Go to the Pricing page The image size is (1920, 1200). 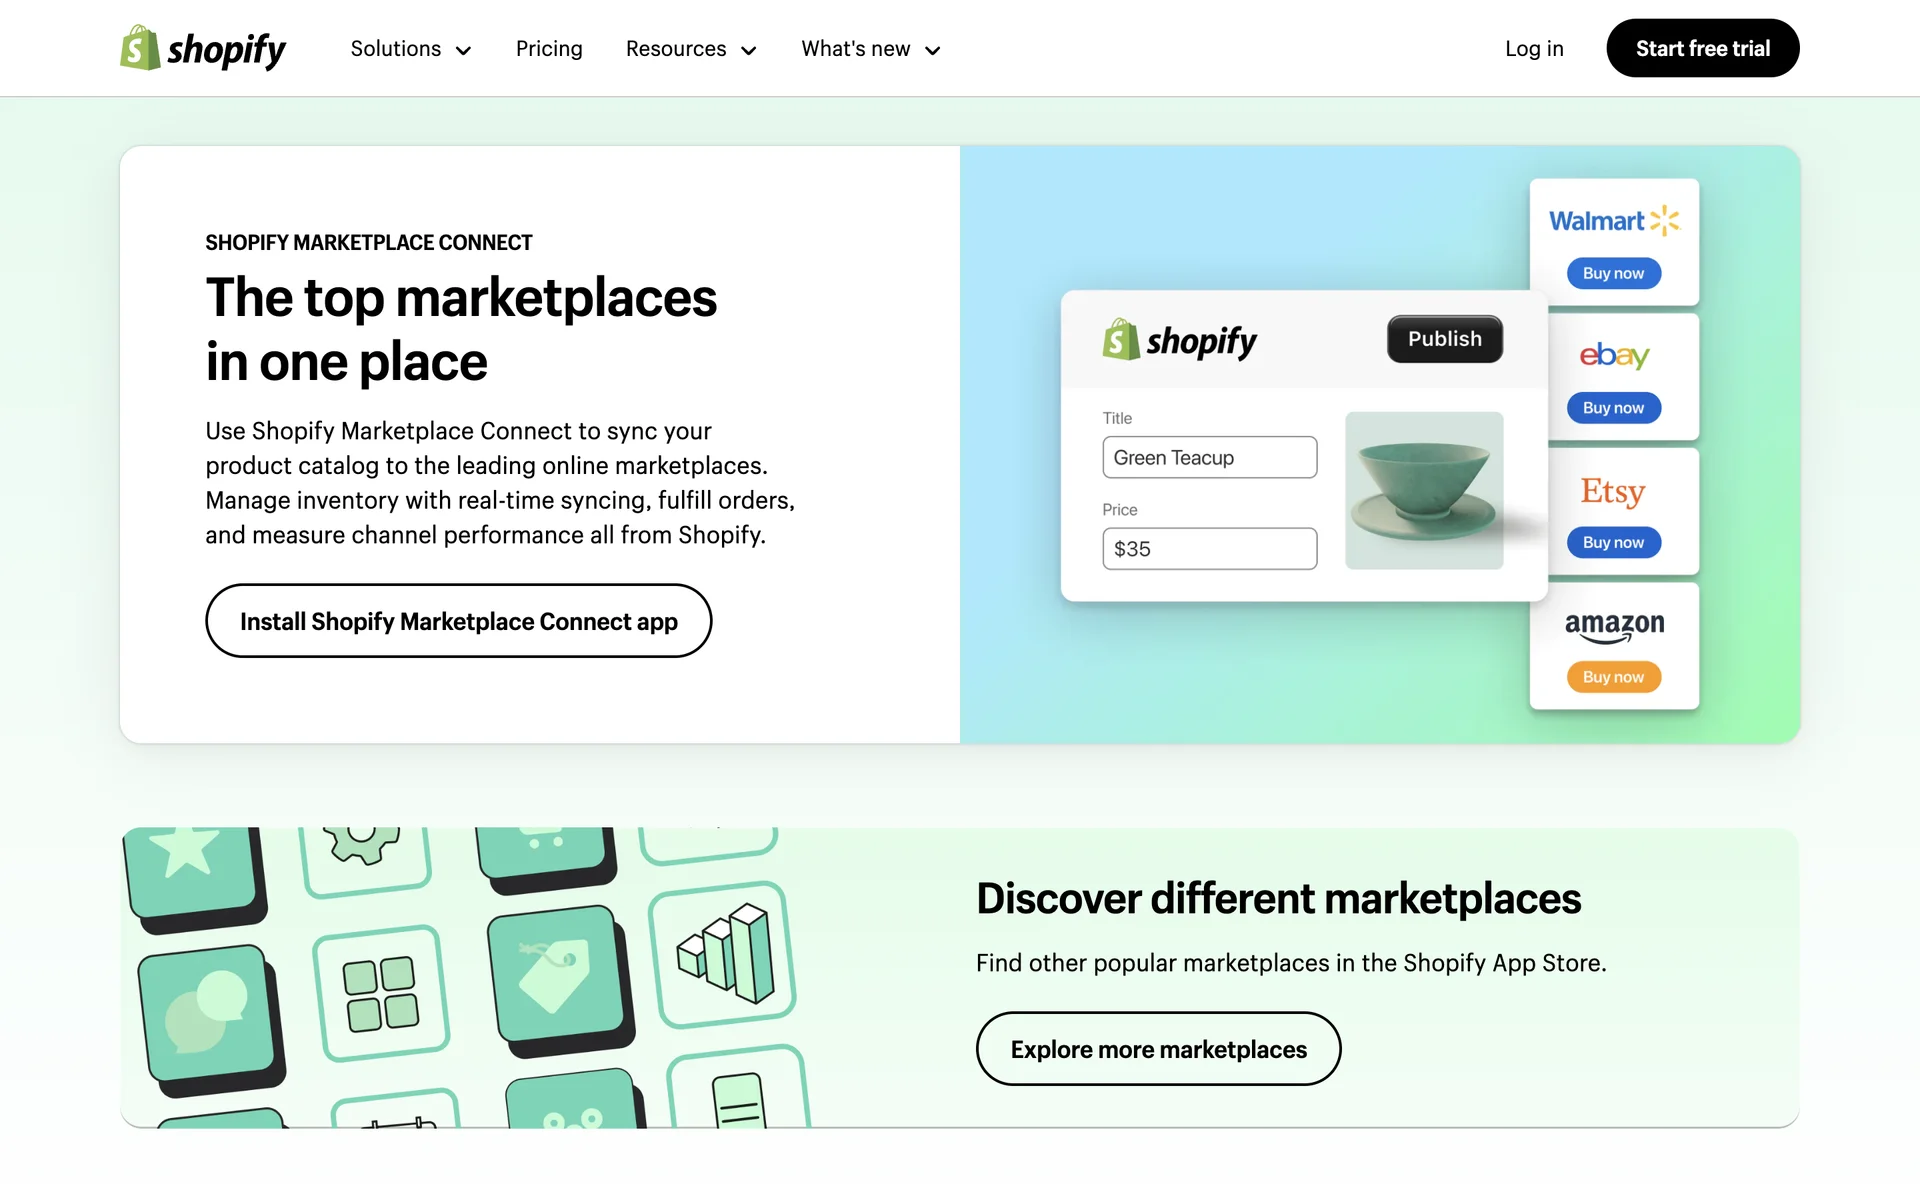(549, 49)
